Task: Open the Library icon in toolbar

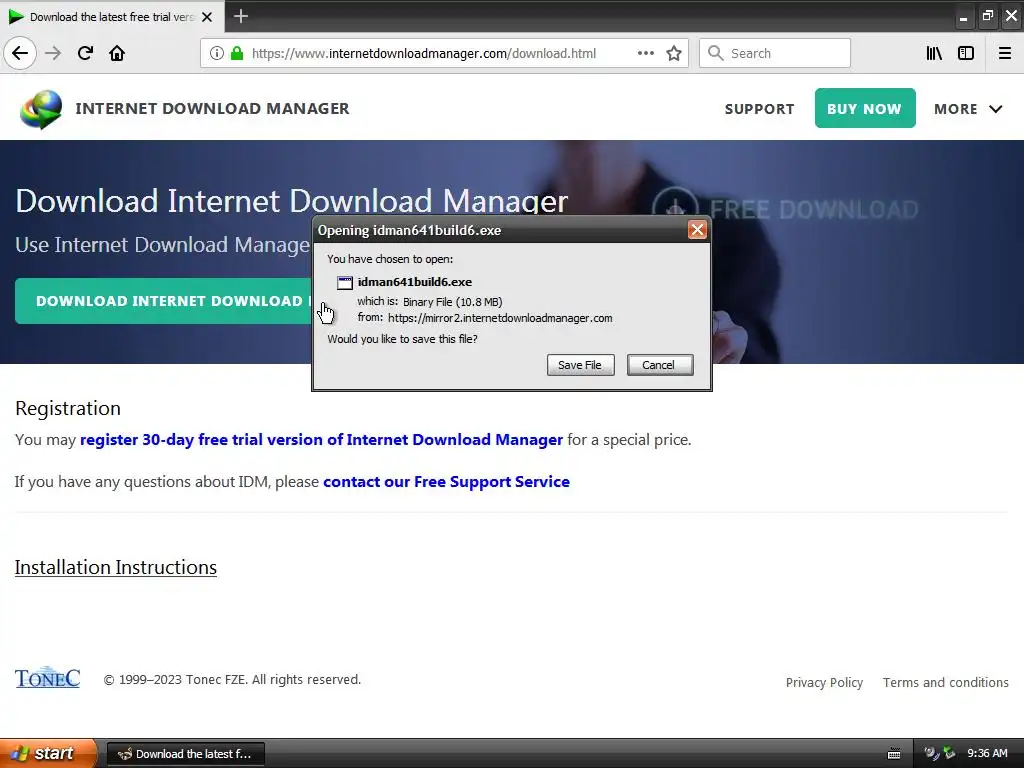Action: tap(934, 54)
